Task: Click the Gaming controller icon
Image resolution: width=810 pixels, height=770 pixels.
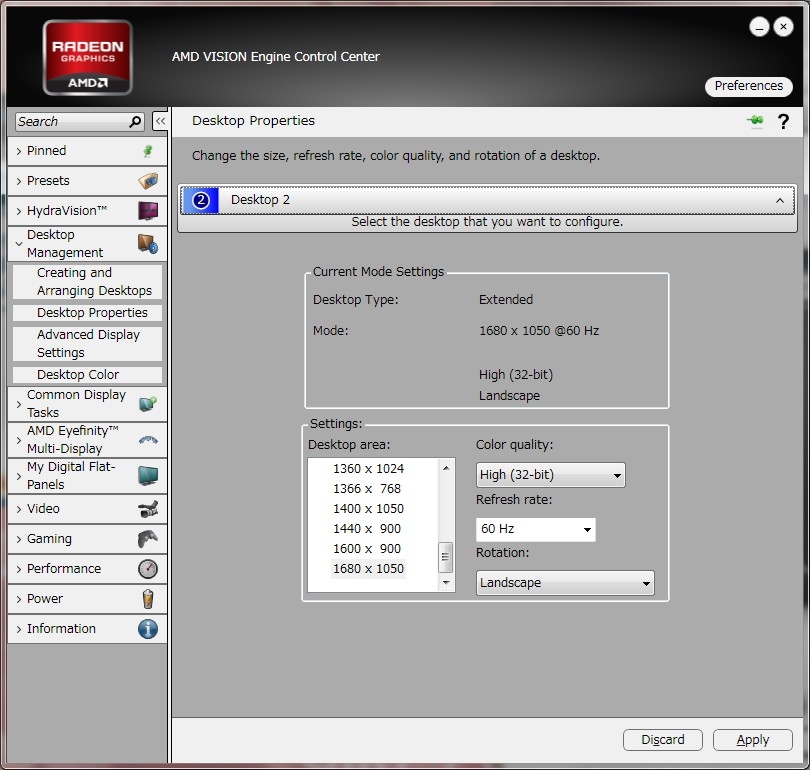Action: pos(147,539)
